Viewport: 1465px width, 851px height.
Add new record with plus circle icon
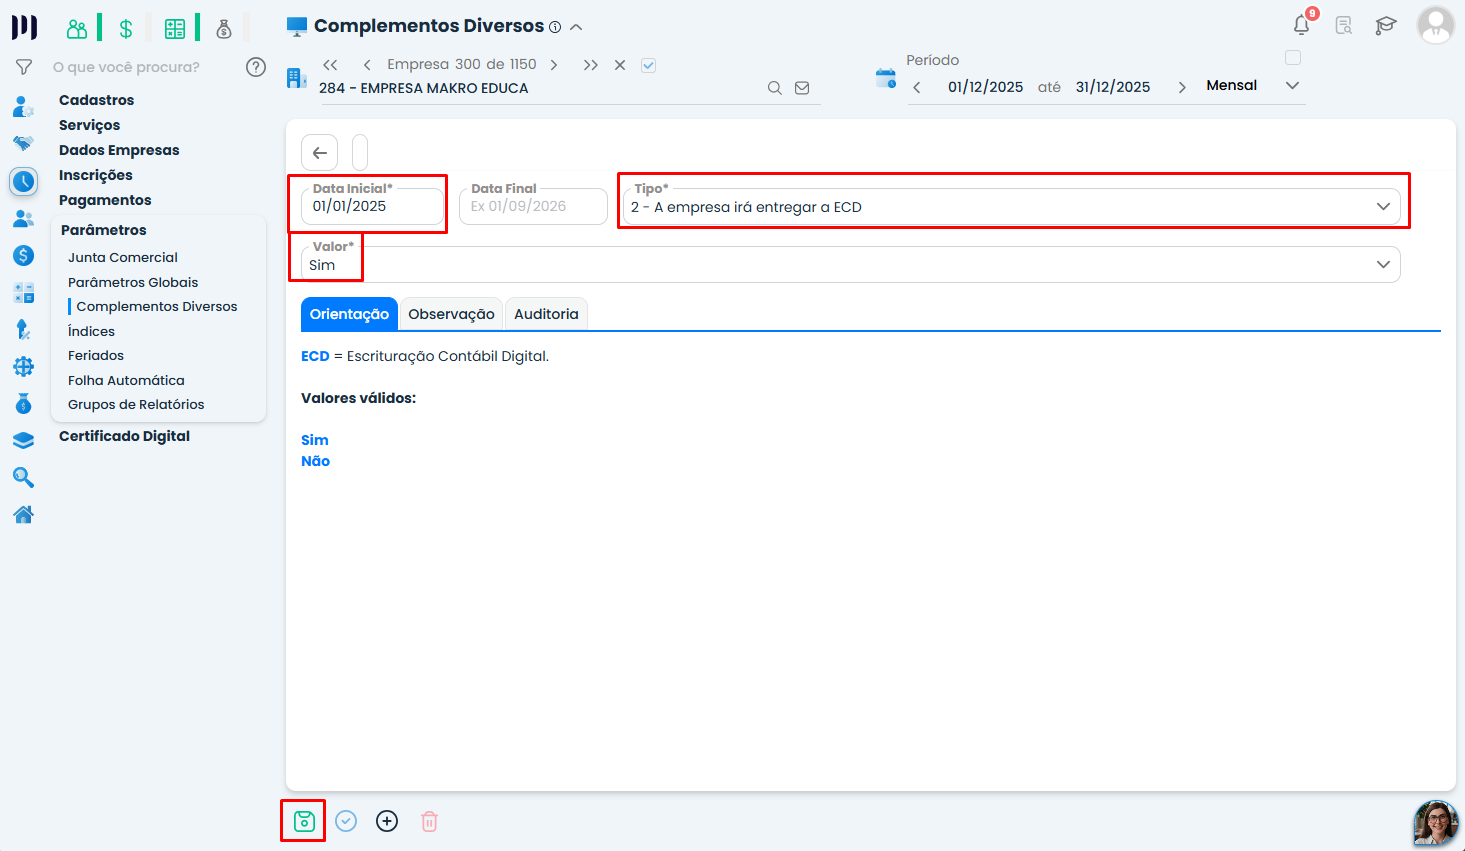(x=387, y=821)
